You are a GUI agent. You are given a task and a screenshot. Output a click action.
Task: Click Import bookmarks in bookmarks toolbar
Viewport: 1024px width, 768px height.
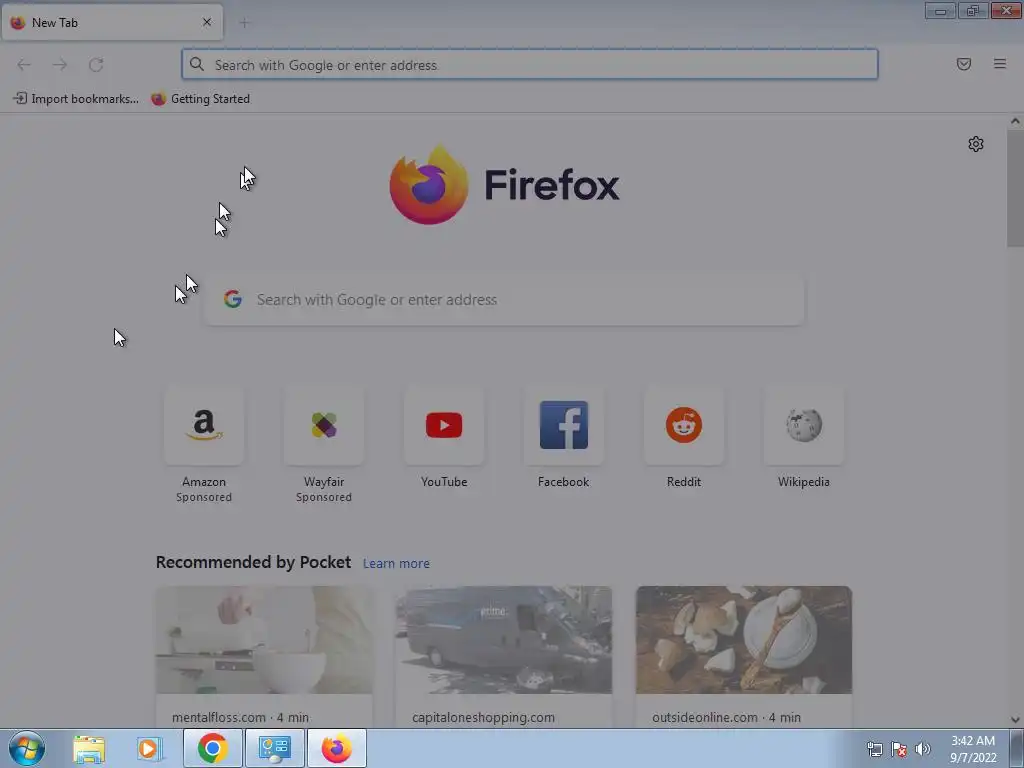76,99
